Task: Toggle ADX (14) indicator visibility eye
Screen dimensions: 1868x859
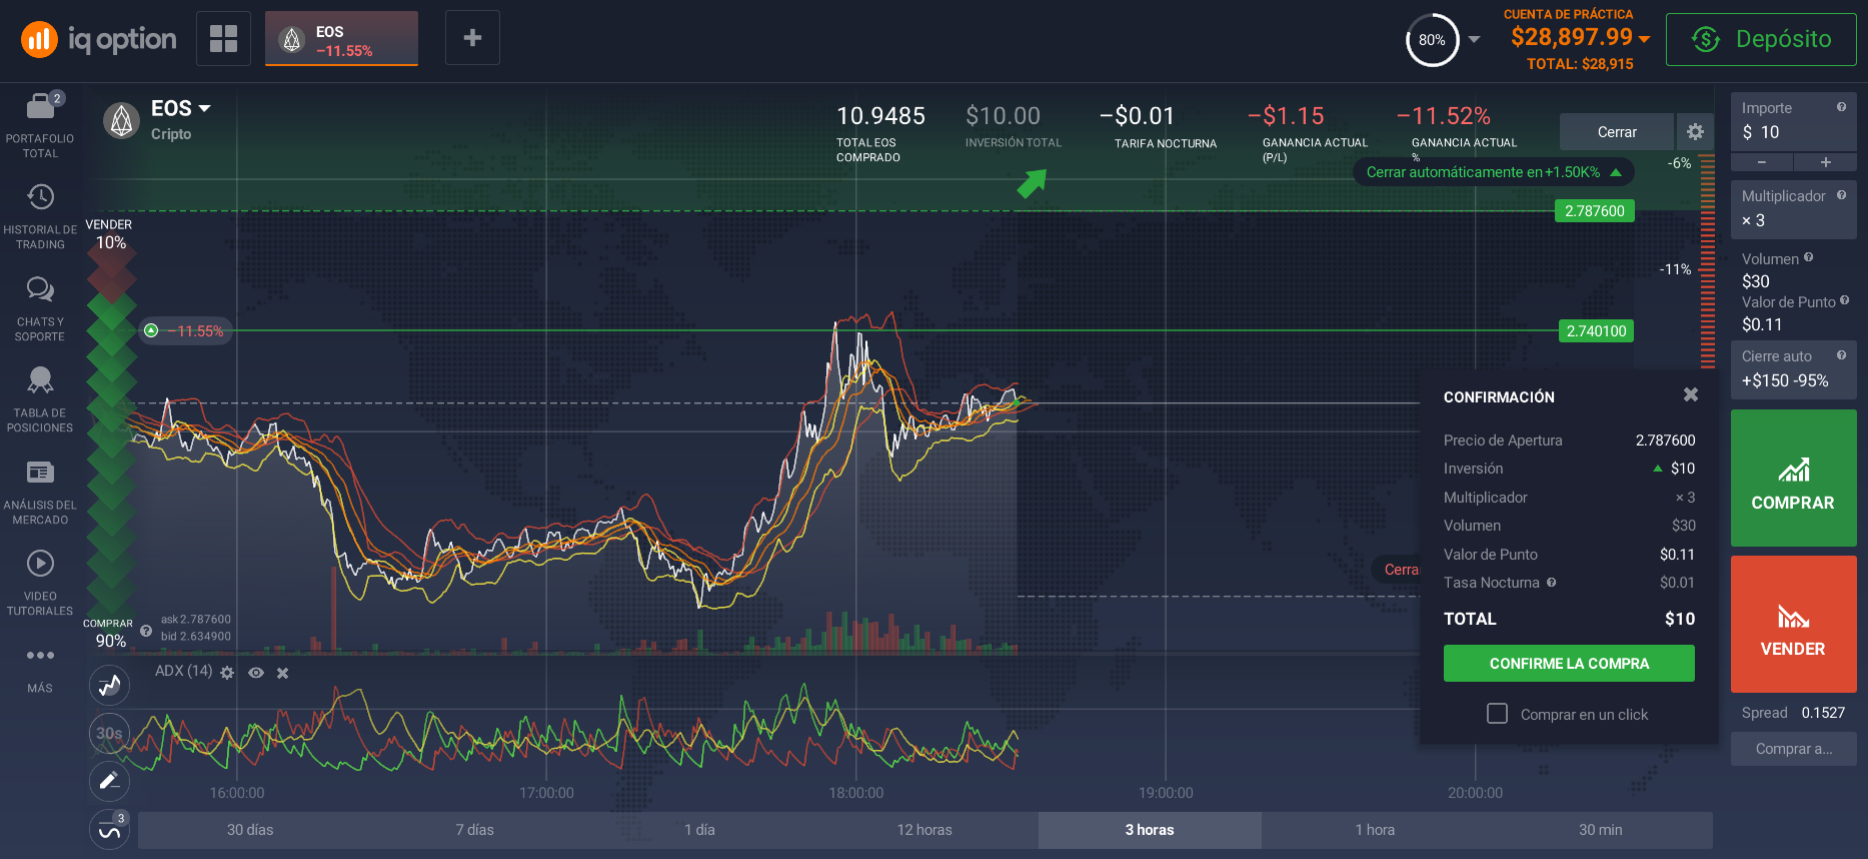Action: (x=256, y=673)
